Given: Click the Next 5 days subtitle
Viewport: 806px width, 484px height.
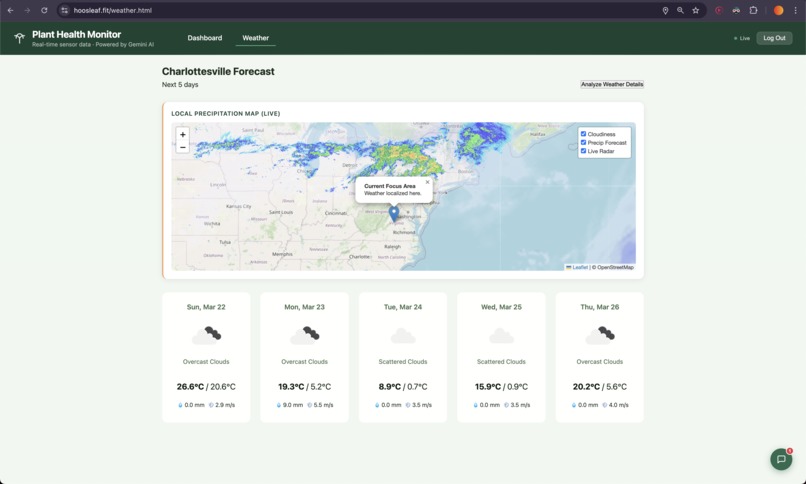Looking at the screenshot, I should pyautogui.click(x=180, y=84).
